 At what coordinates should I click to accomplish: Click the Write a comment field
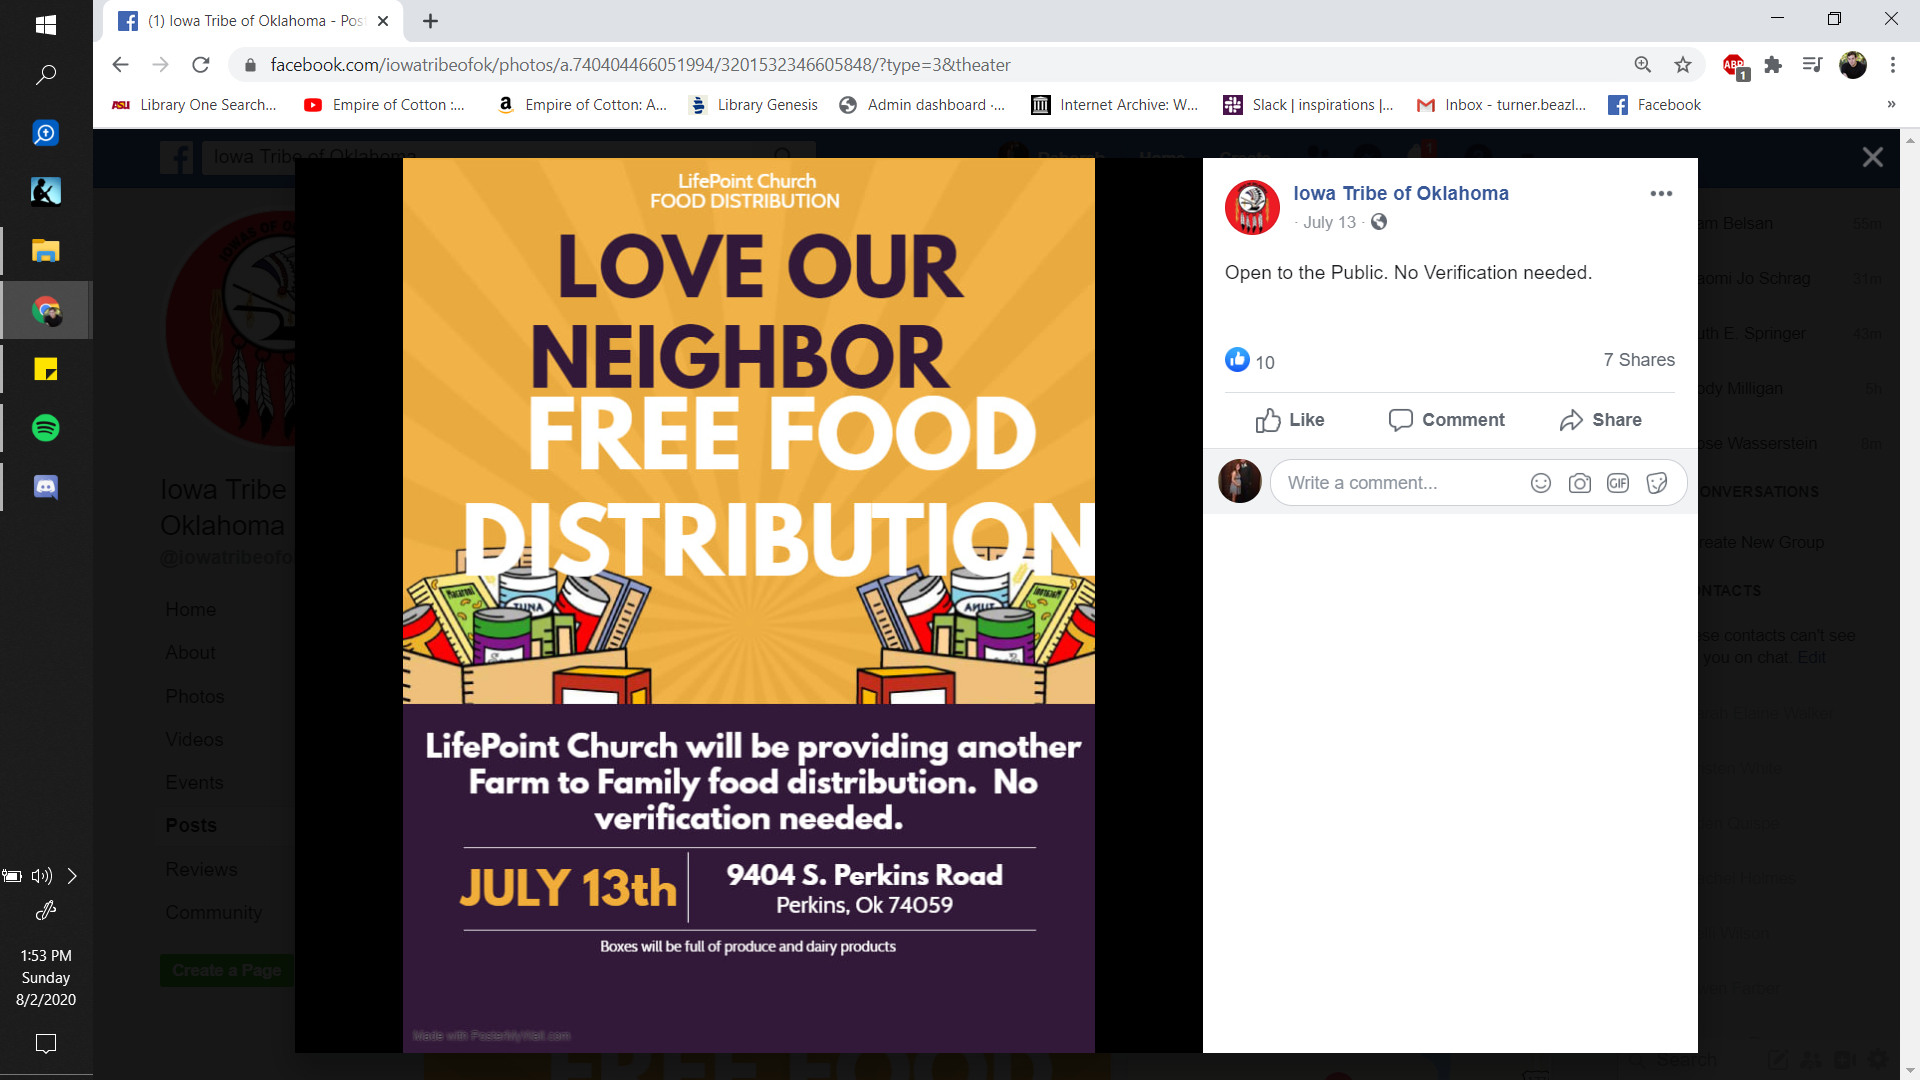(x=1400, y=483)
